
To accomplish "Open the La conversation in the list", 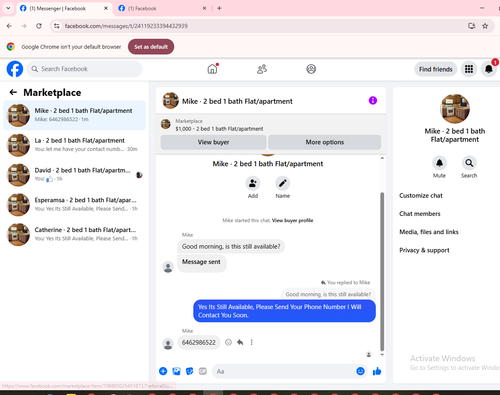I will click(75, 145).
